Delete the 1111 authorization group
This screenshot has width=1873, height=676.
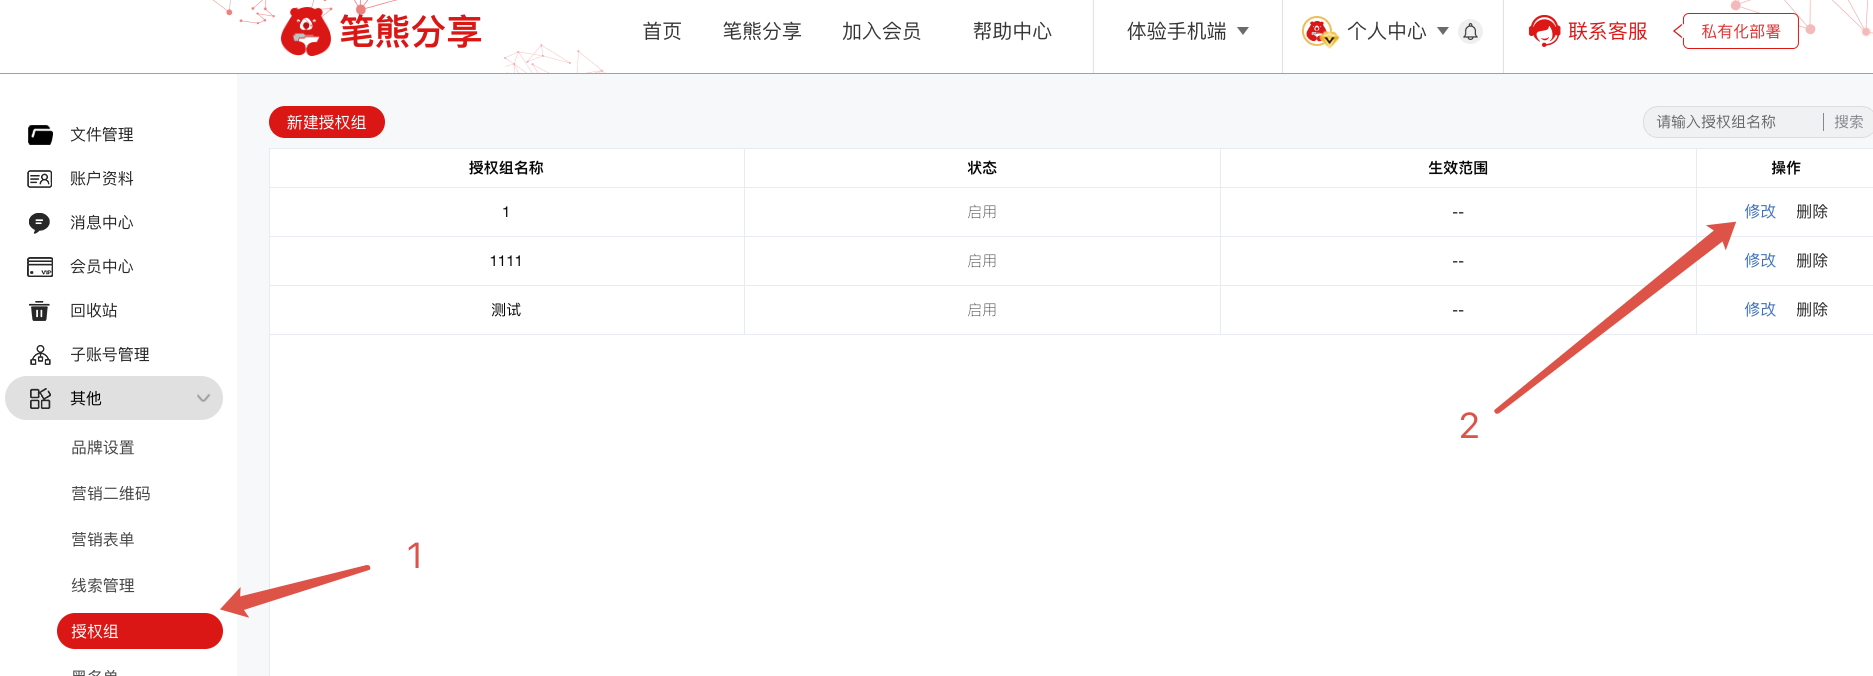(x=1812, y=261)
